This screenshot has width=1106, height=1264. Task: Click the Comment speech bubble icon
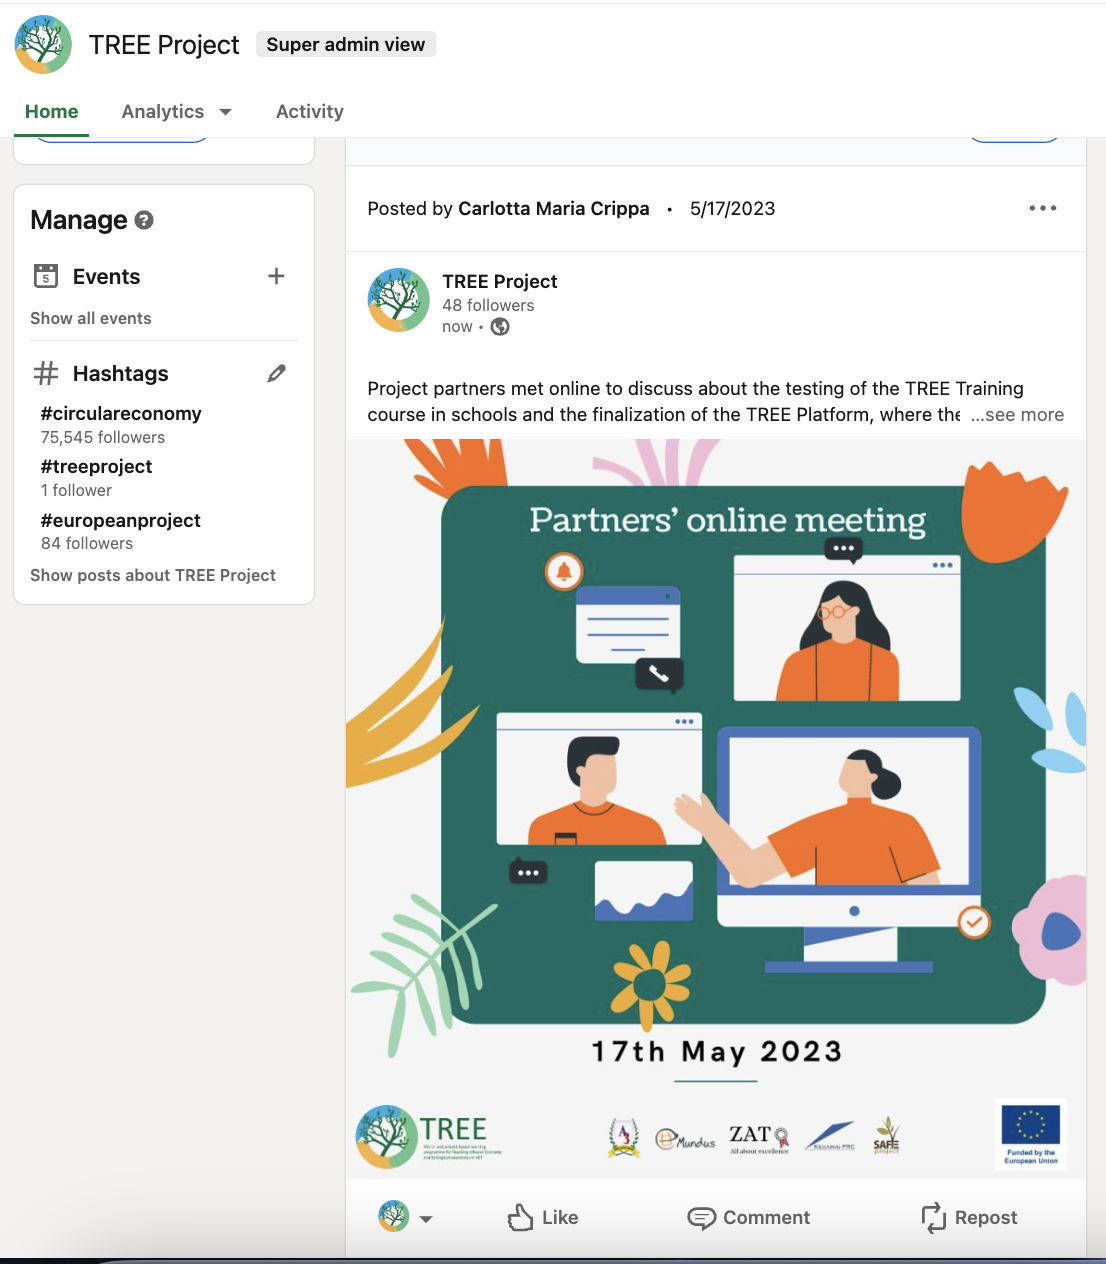701,1217
